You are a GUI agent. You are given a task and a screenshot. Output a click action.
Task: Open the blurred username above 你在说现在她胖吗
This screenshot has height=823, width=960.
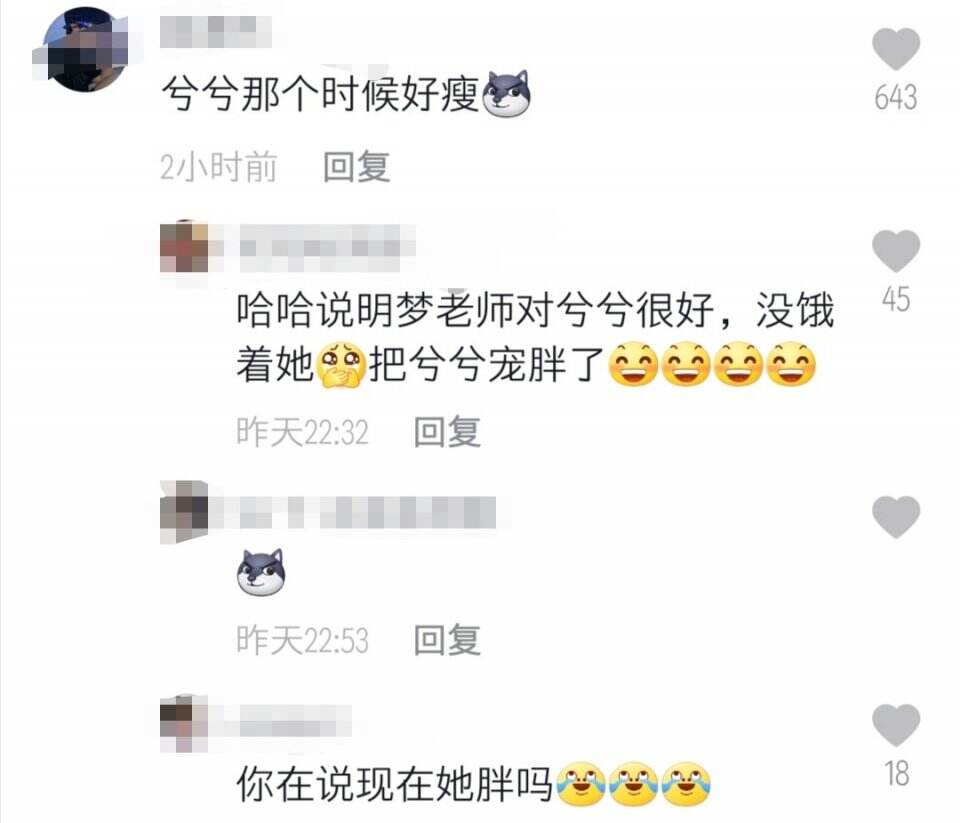[x=295, y=723]
